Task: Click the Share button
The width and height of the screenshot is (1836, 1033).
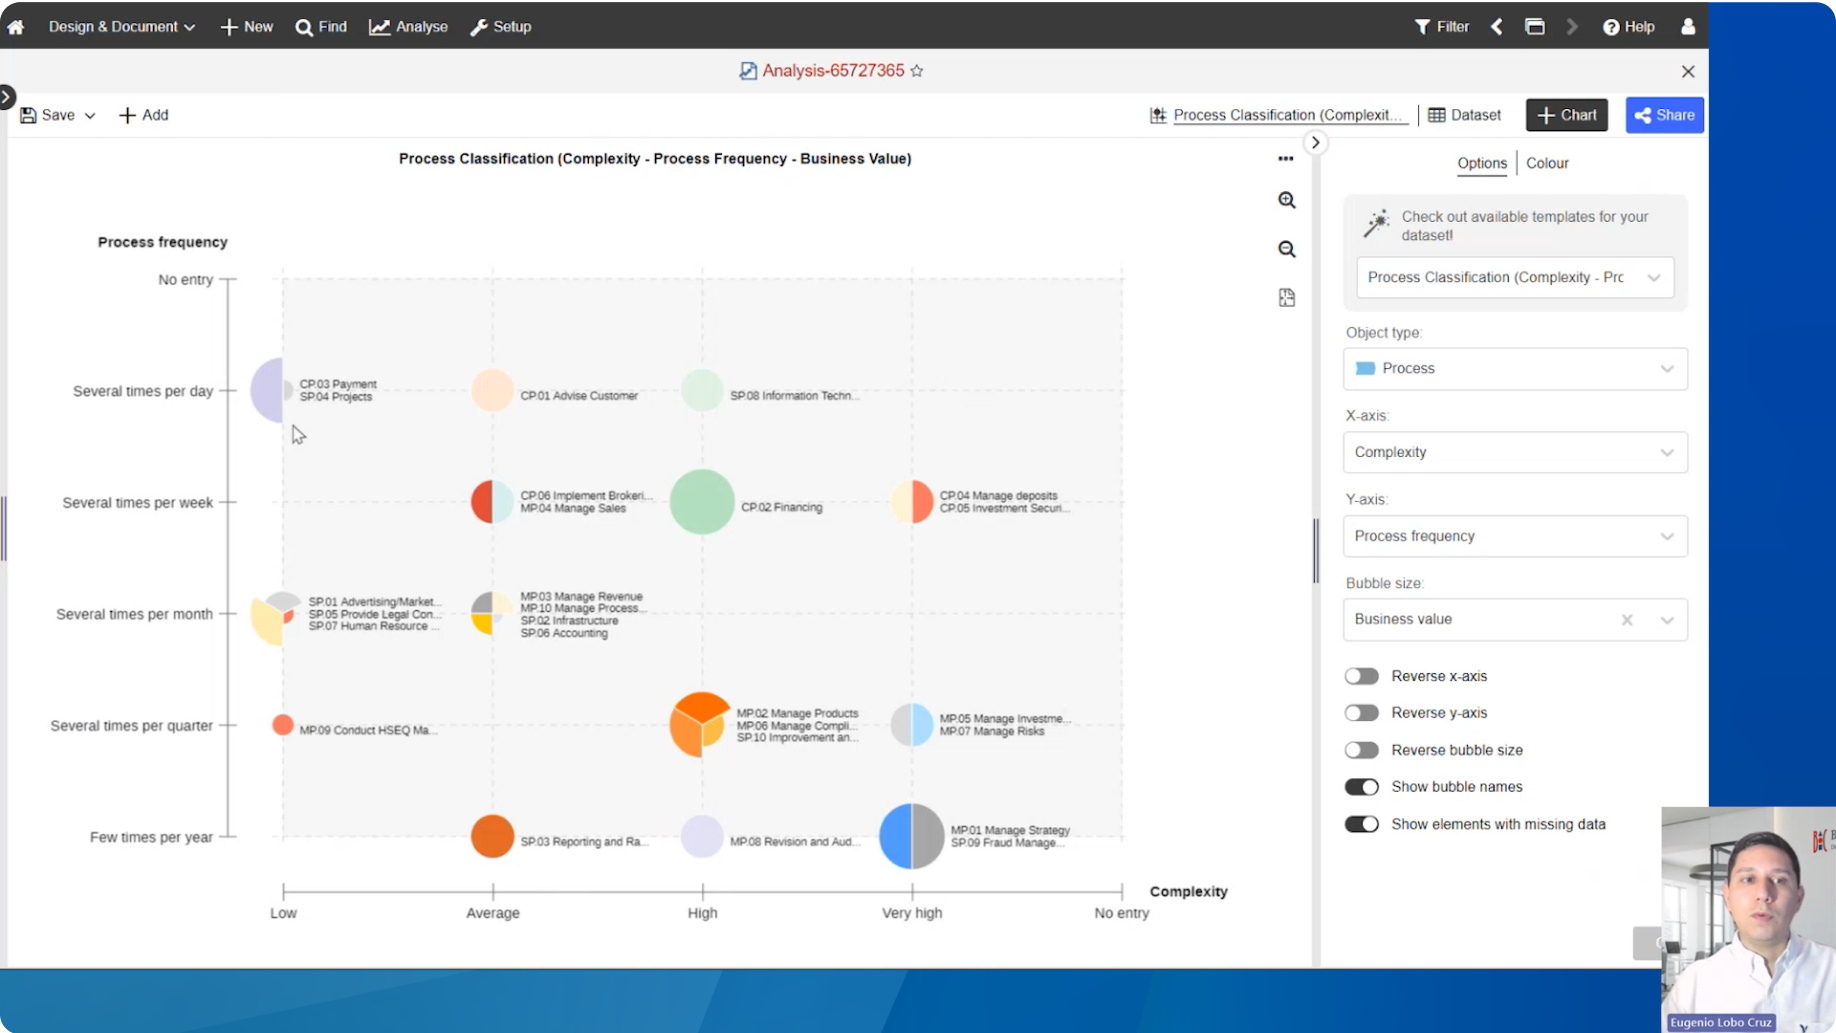Action: [x=1664, y=115]
